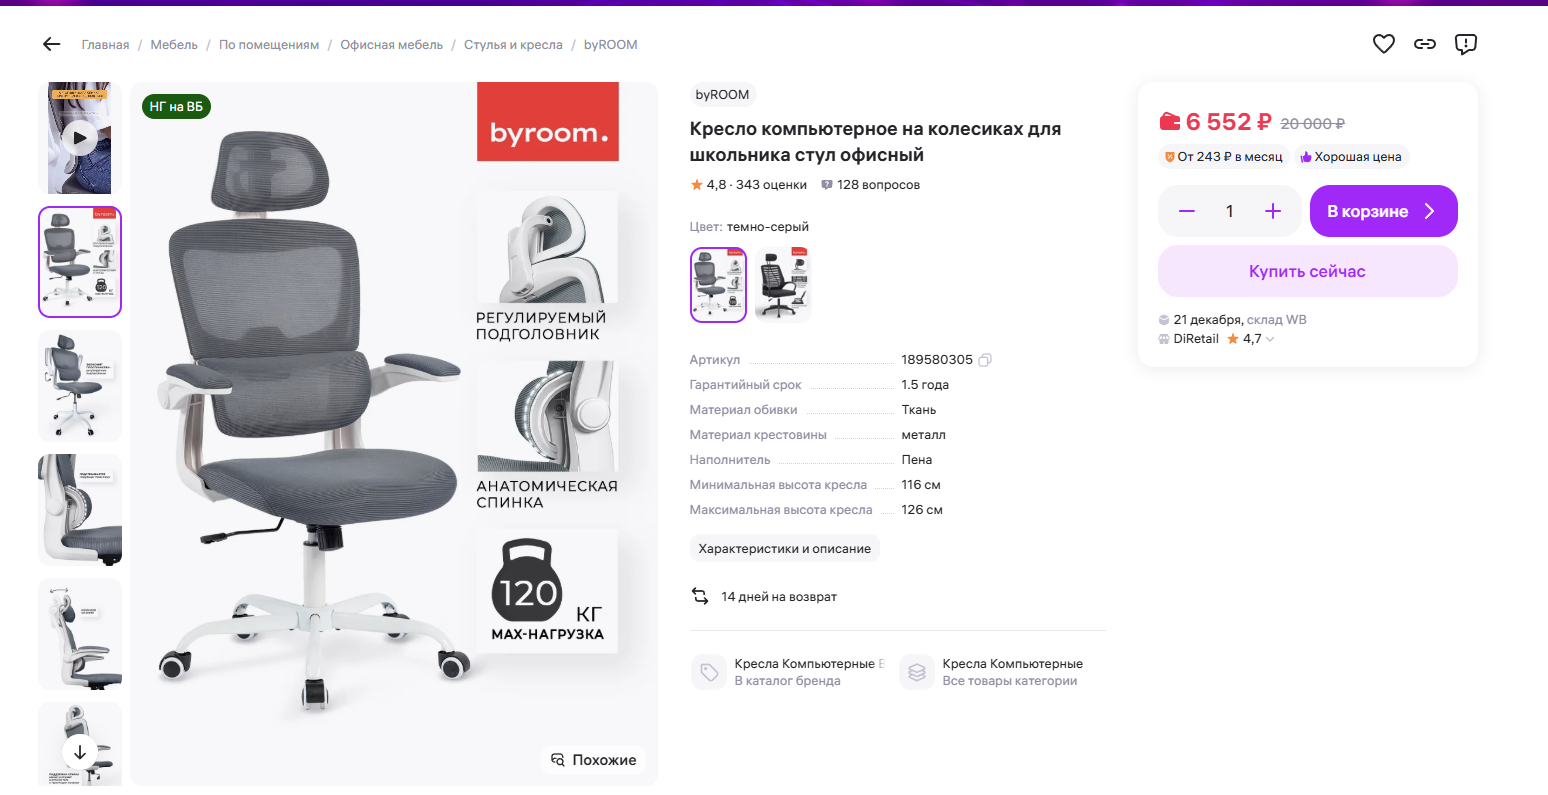Open "Характеристики и описание" details

[784, 549]
